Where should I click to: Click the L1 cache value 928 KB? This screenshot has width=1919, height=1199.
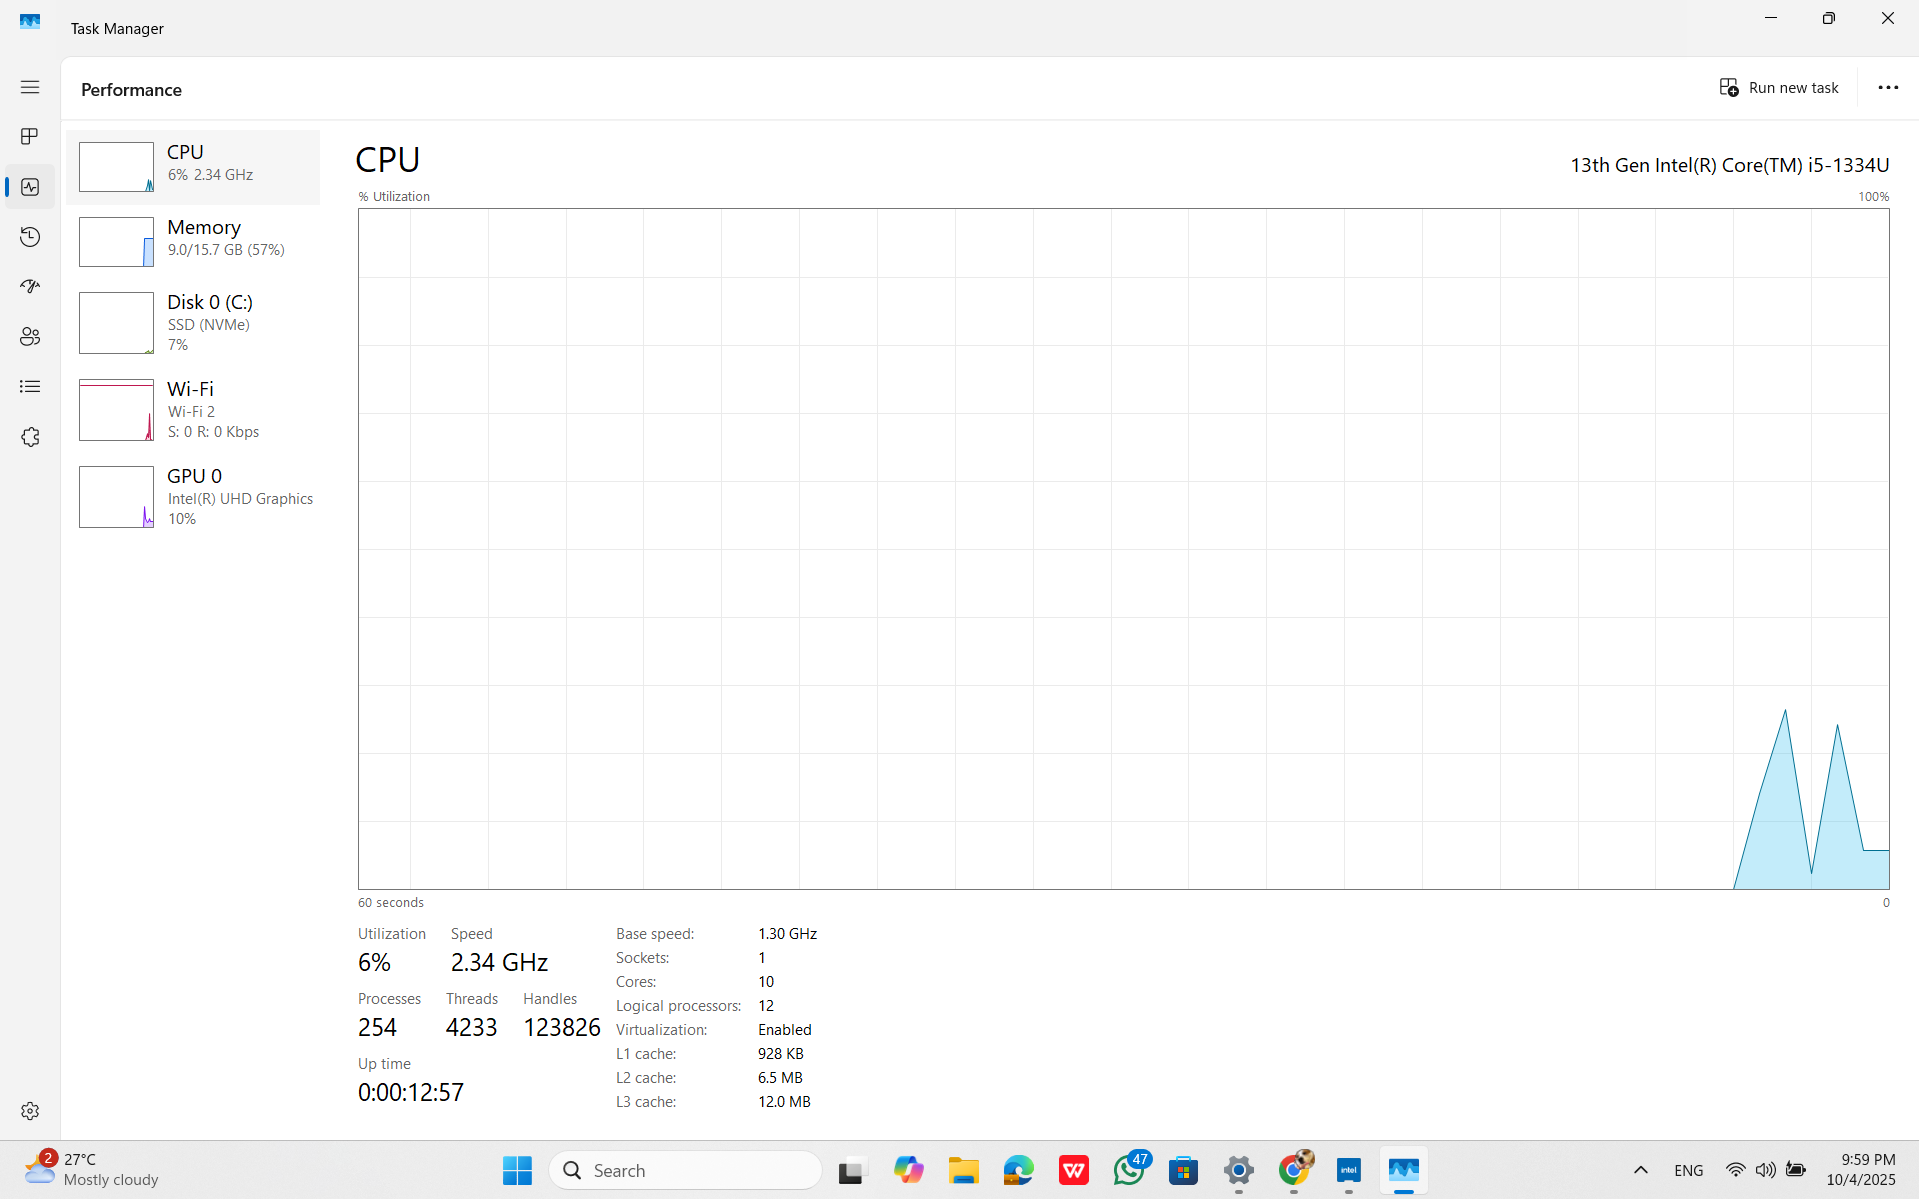click(x=781, y=1054)
